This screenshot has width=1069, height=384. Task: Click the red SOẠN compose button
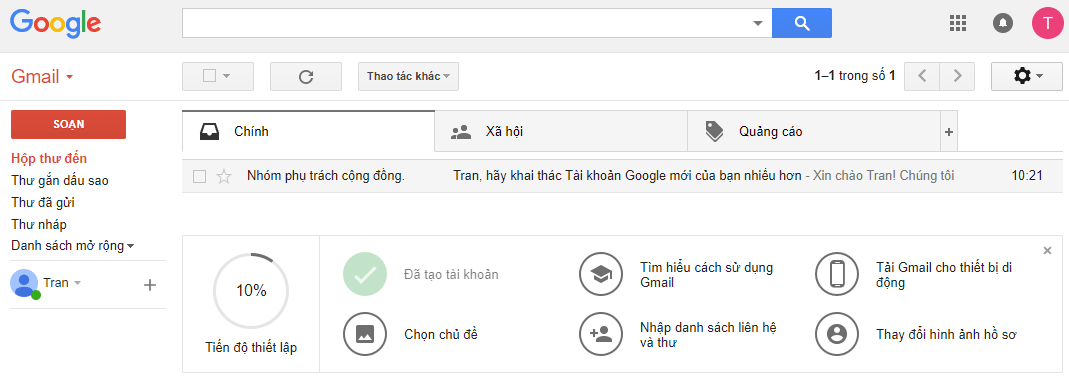(x=68, y=124)
